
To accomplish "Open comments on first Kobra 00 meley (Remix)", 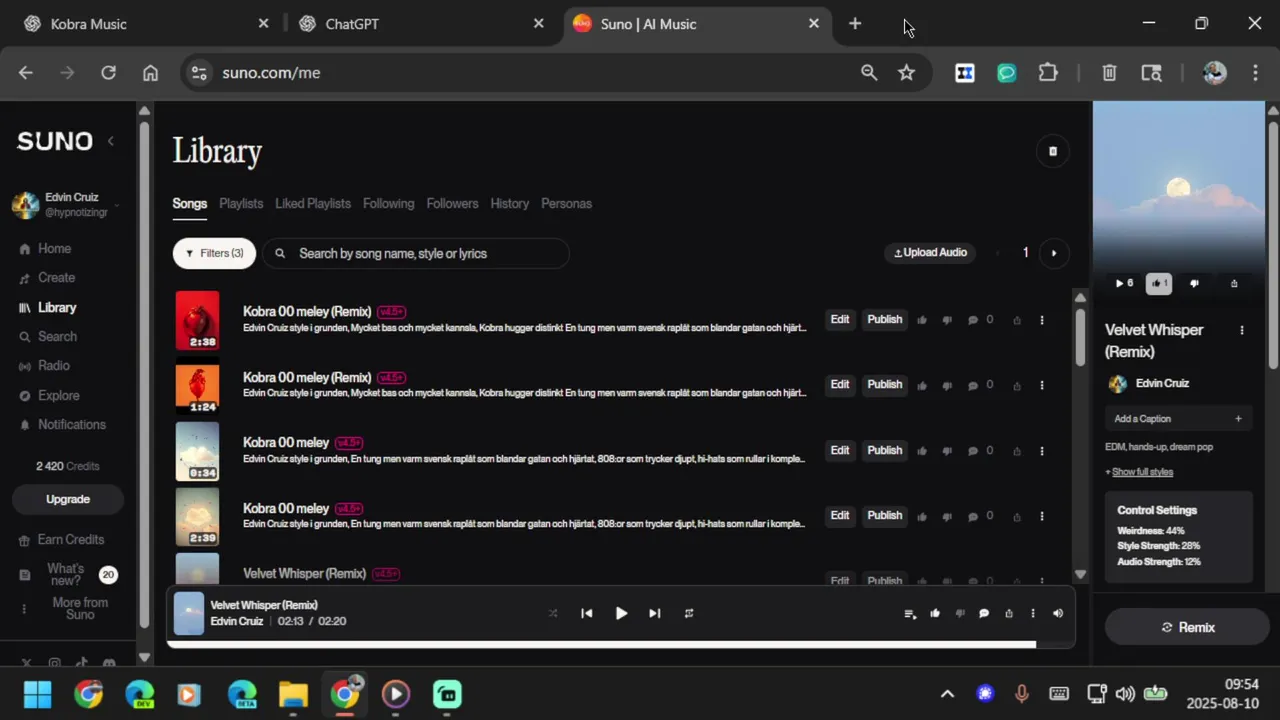I will [x=973, y=321].
